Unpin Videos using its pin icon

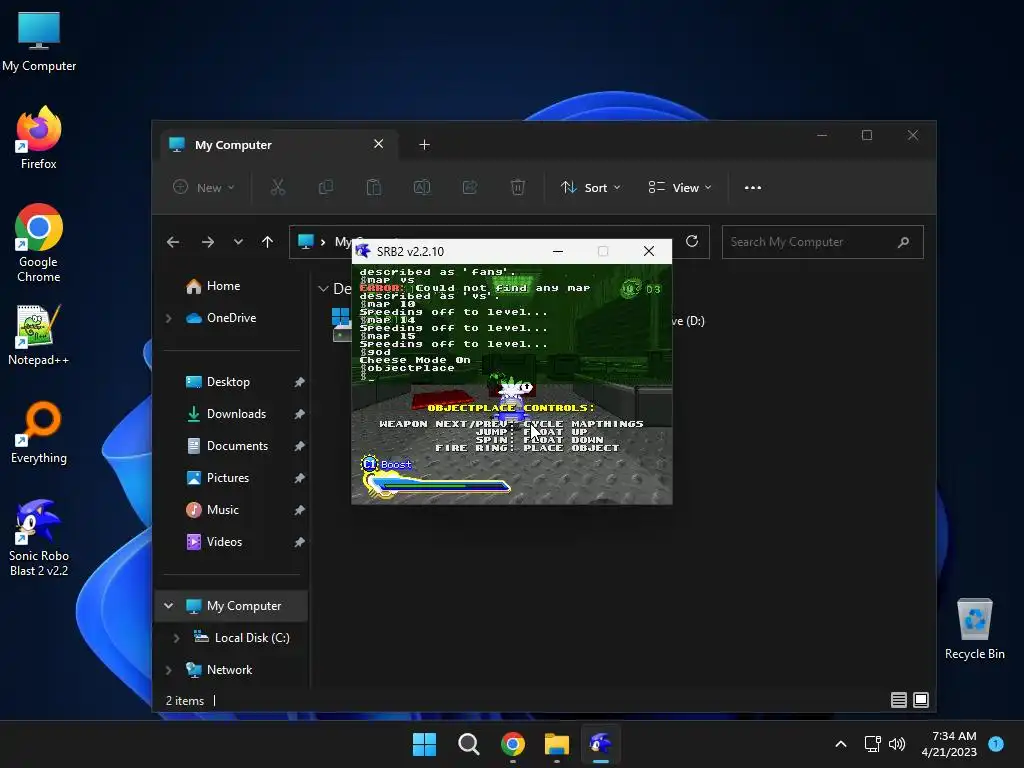(299, 542)
